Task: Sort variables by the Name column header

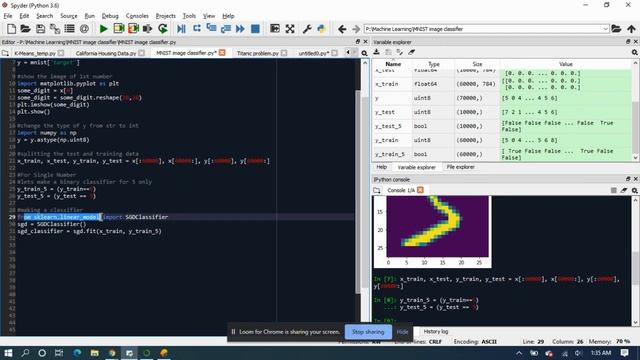Action: coord(393,64)
